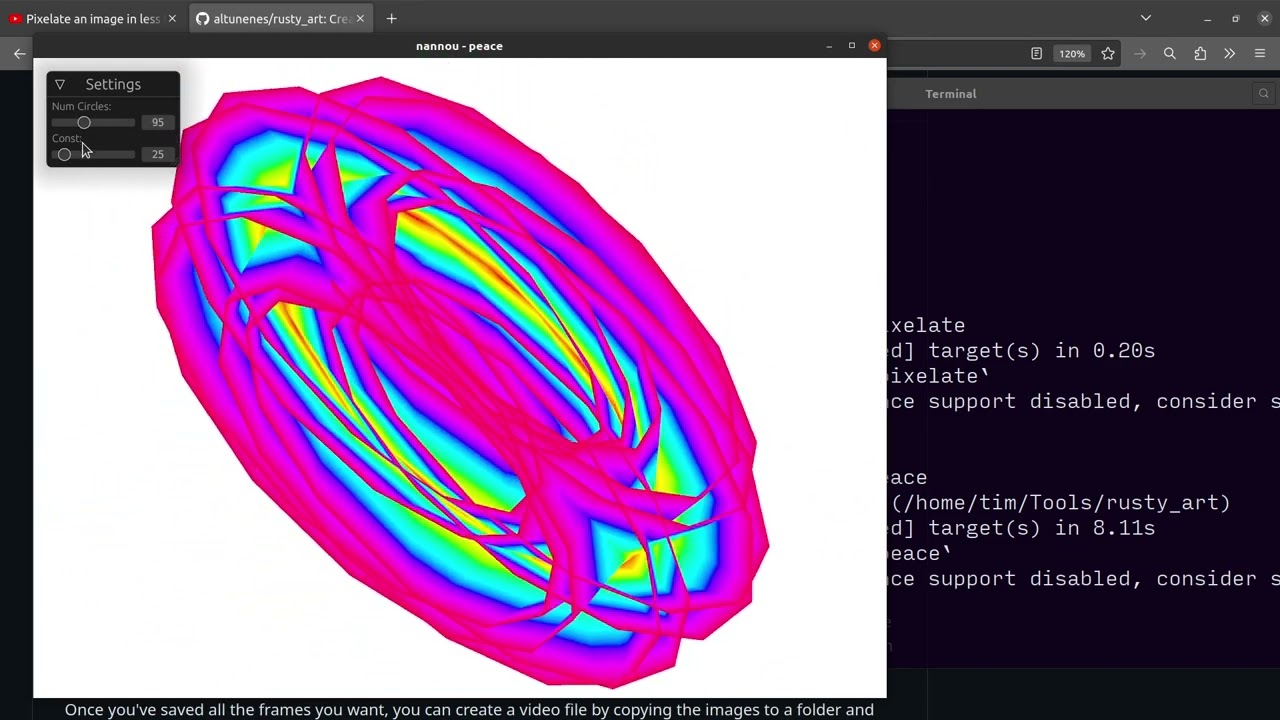Show more toolbar tools chevron
The height and width of the screenshot is (720, 1280).
coord(1229,53)
